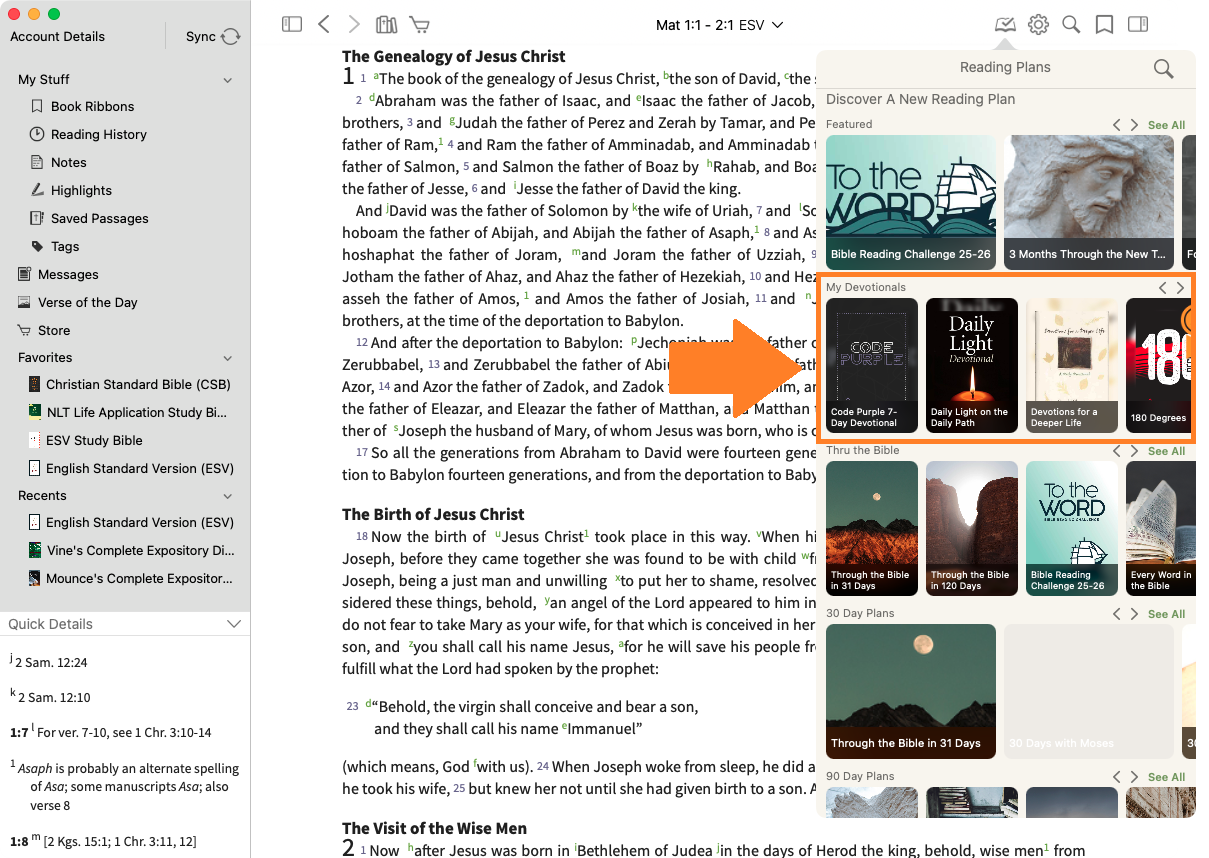Show next 90 Day Plans arrow
The image size is (1209, 858).
coord(1134,777)
